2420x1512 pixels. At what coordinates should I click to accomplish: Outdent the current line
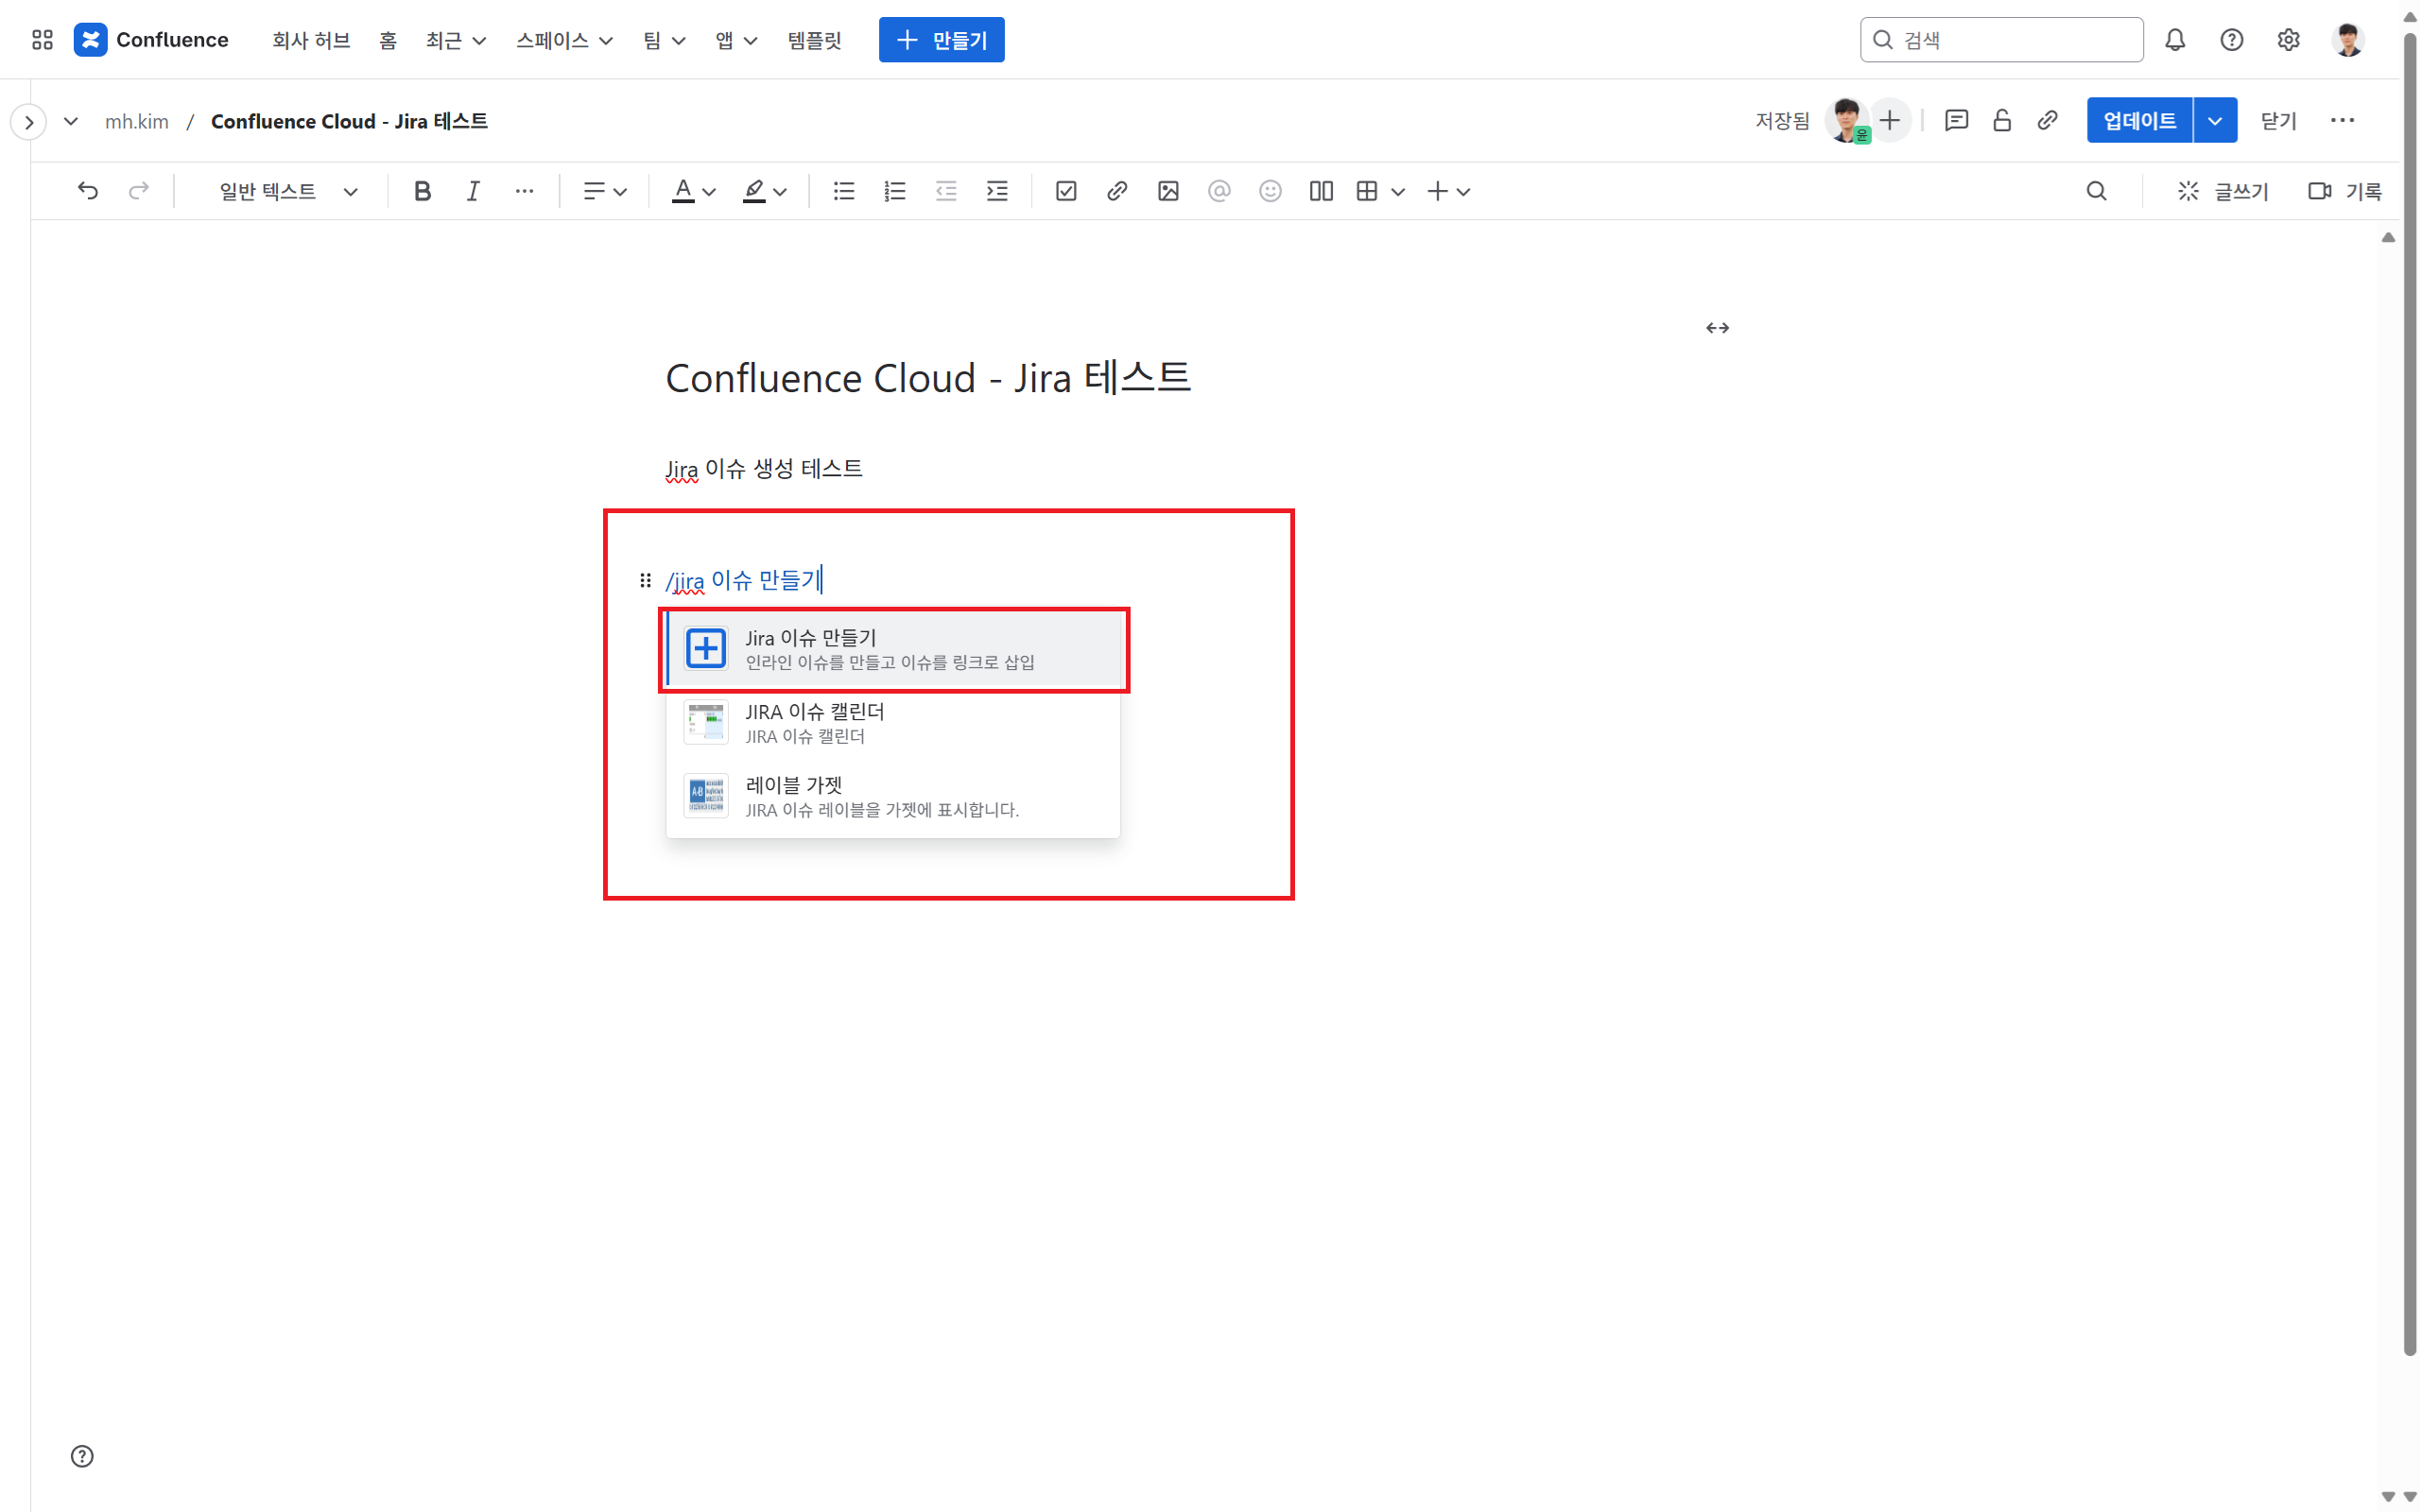click(946, 191)
